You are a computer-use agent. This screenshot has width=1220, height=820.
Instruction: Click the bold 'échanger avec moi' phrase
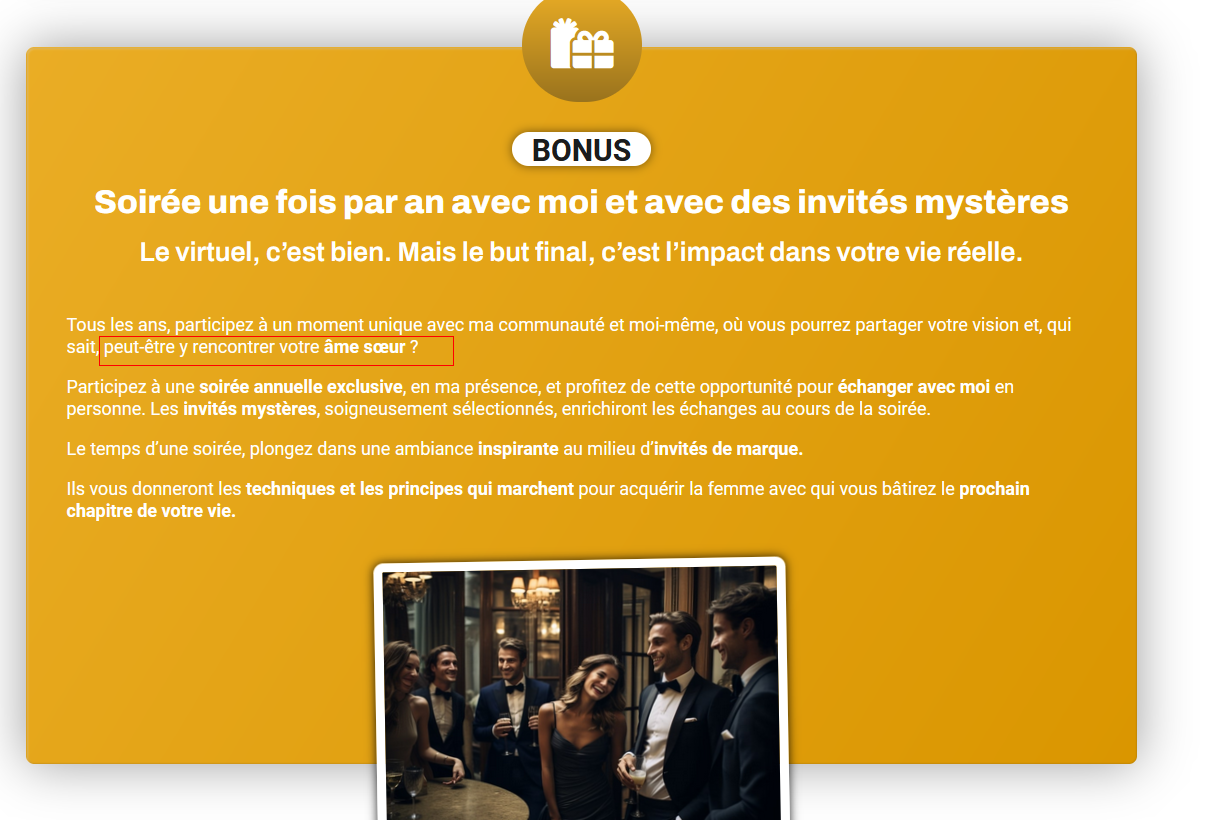click(x=914, y=387)
